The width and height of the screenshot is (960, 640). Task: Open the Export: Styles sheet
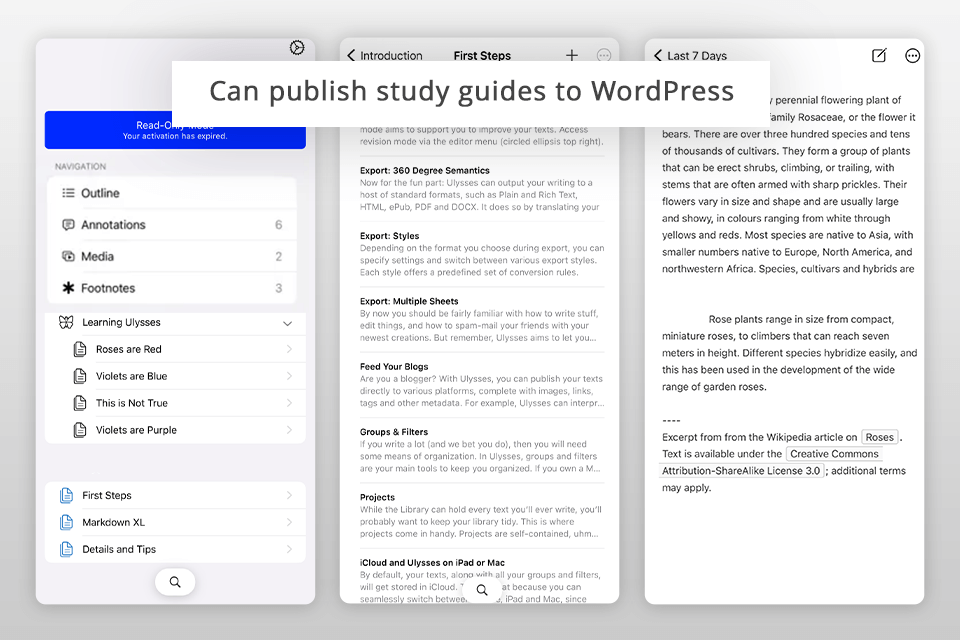(x=482, y=254)
